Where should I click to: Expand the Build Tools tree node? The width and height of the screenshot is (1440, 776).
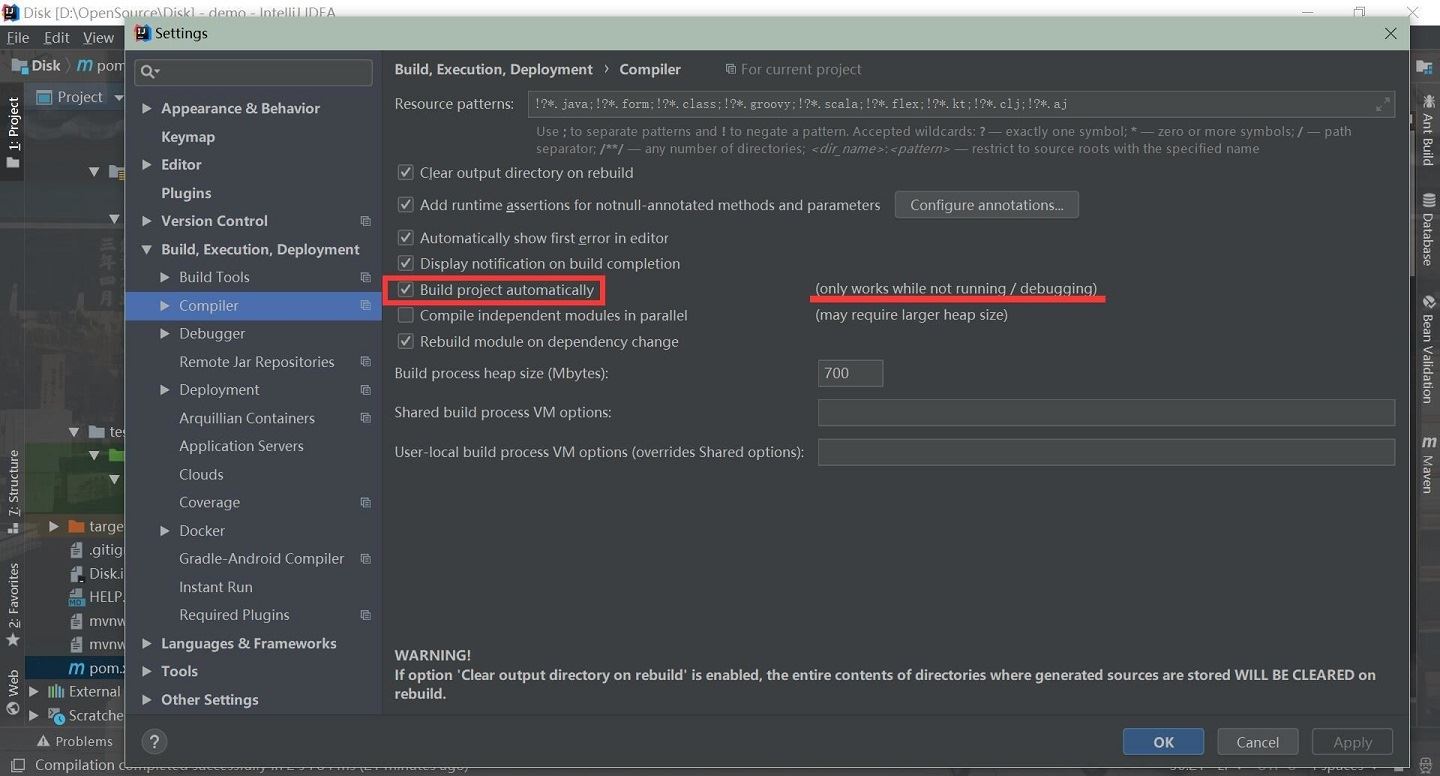tap(165, 277)
